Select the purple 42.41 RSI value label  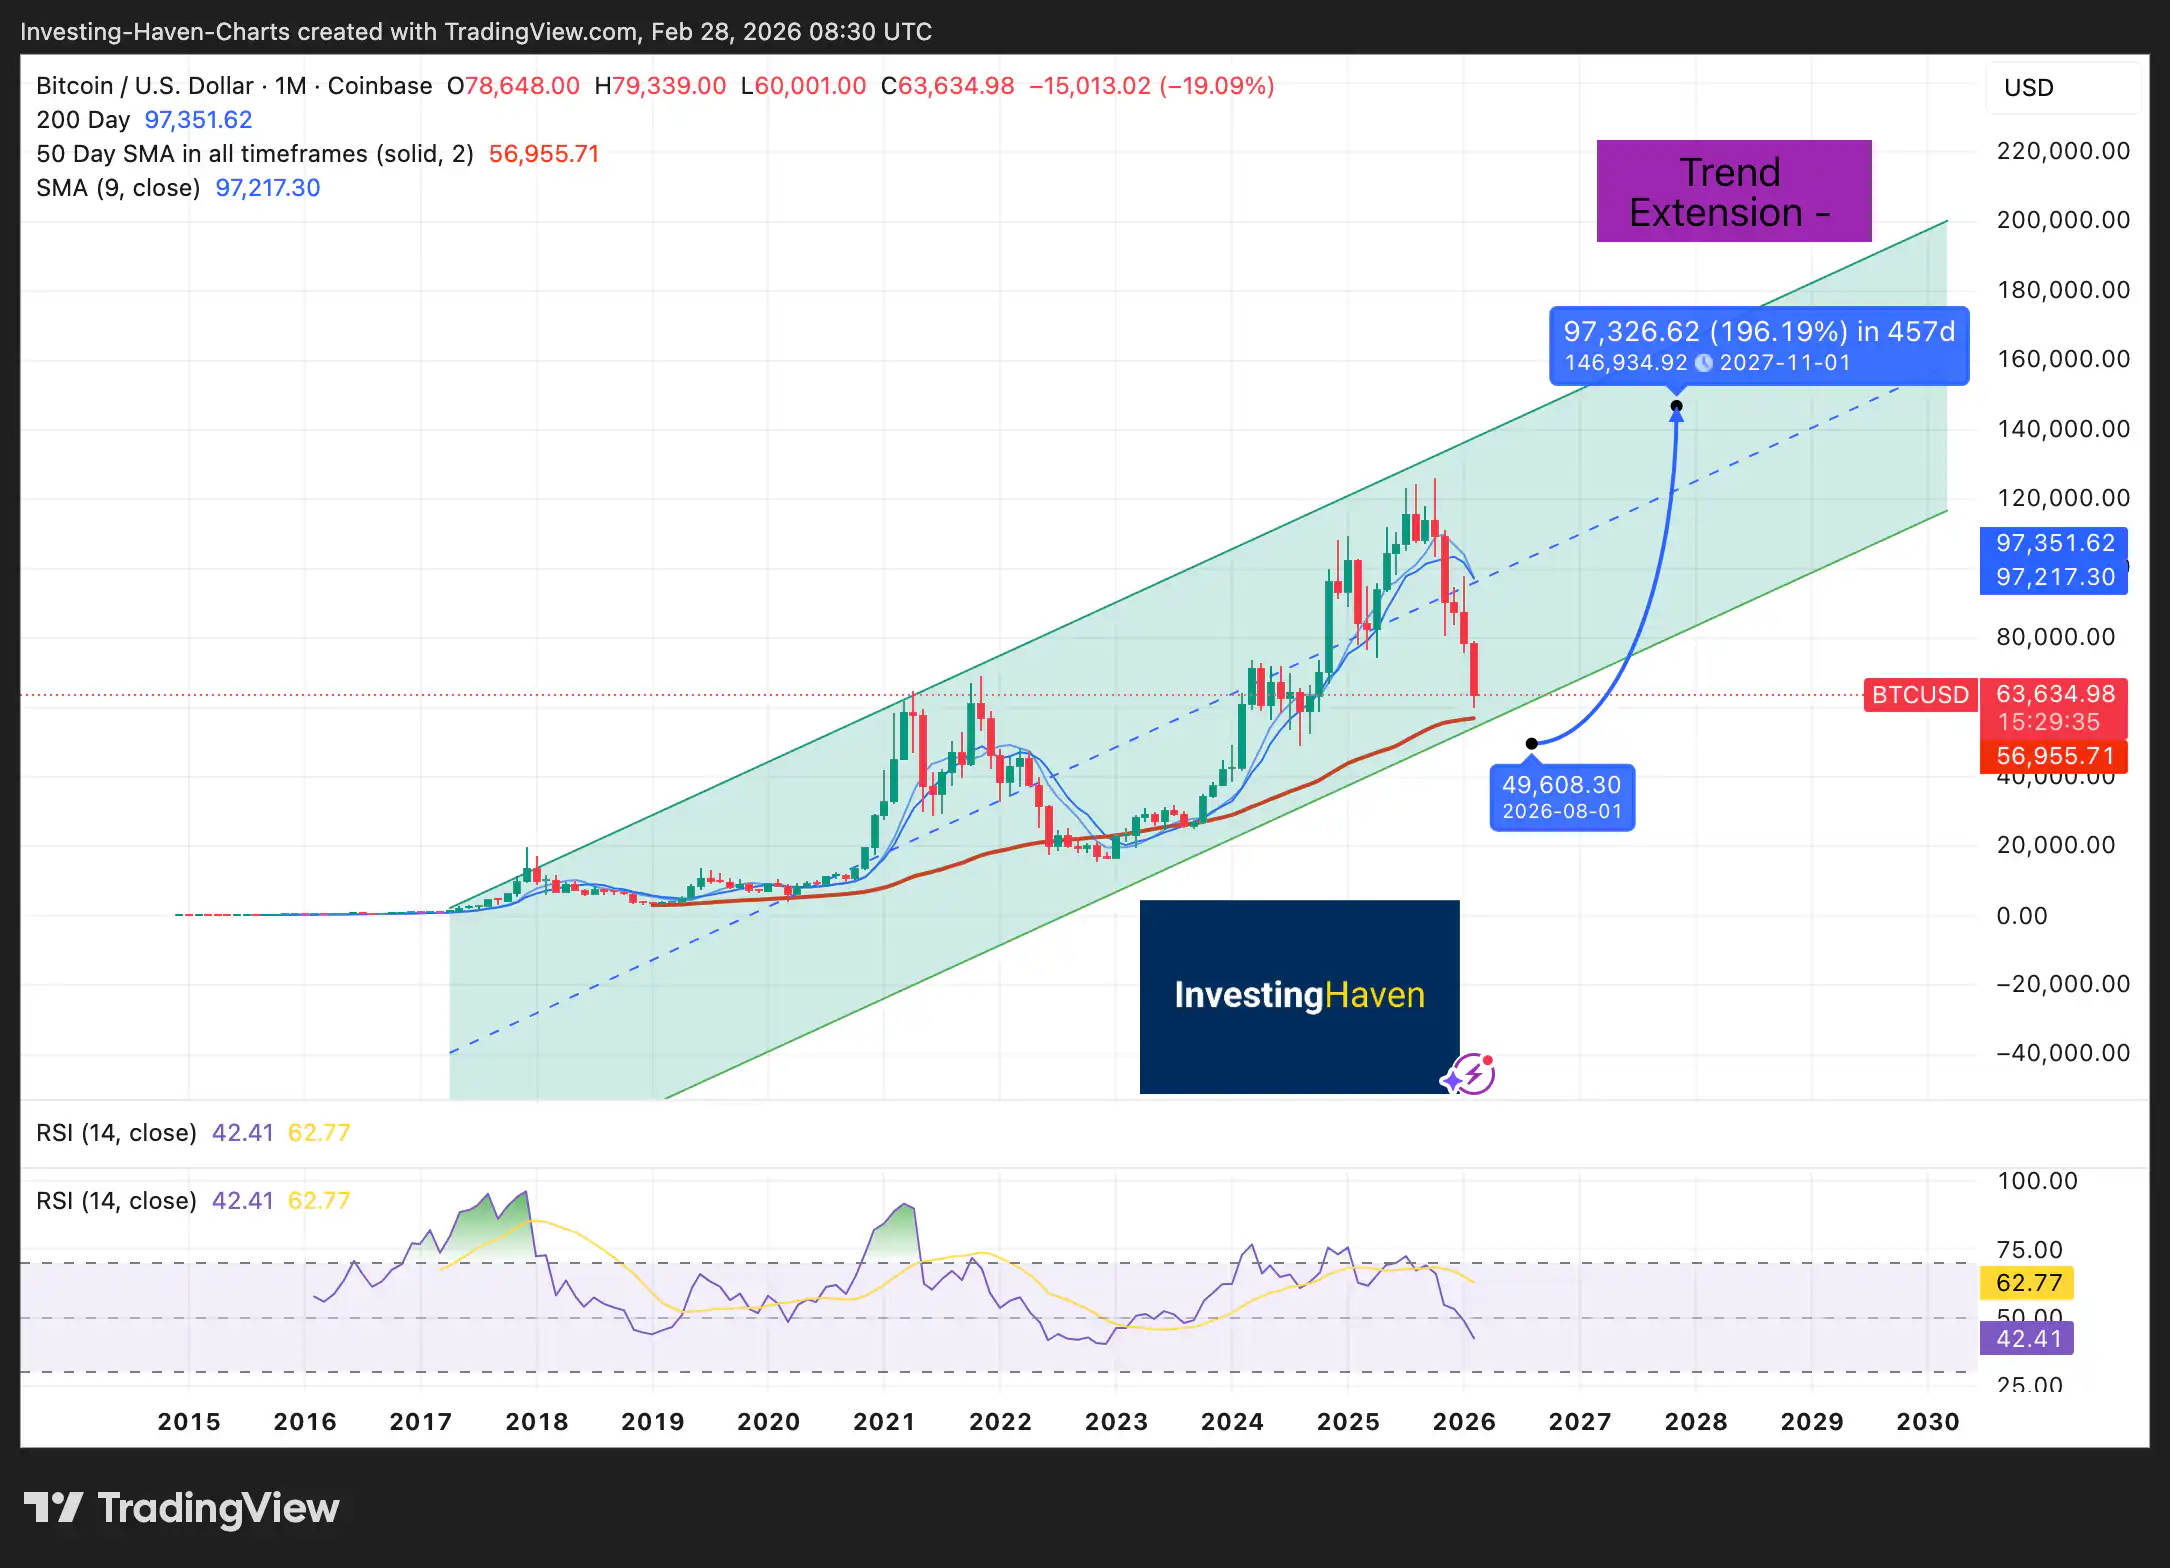[2026, 1337]
